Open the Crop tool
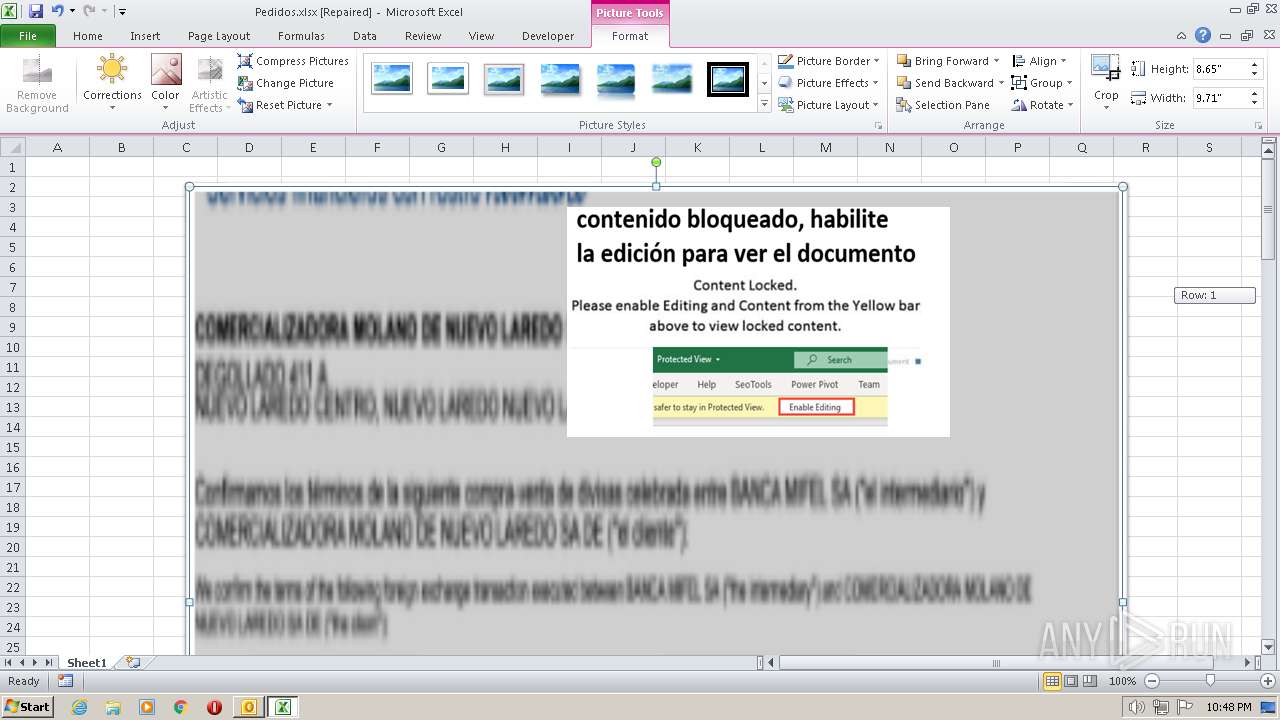Viewport: 1280px width, 720px height. [x=1106, y=82]
